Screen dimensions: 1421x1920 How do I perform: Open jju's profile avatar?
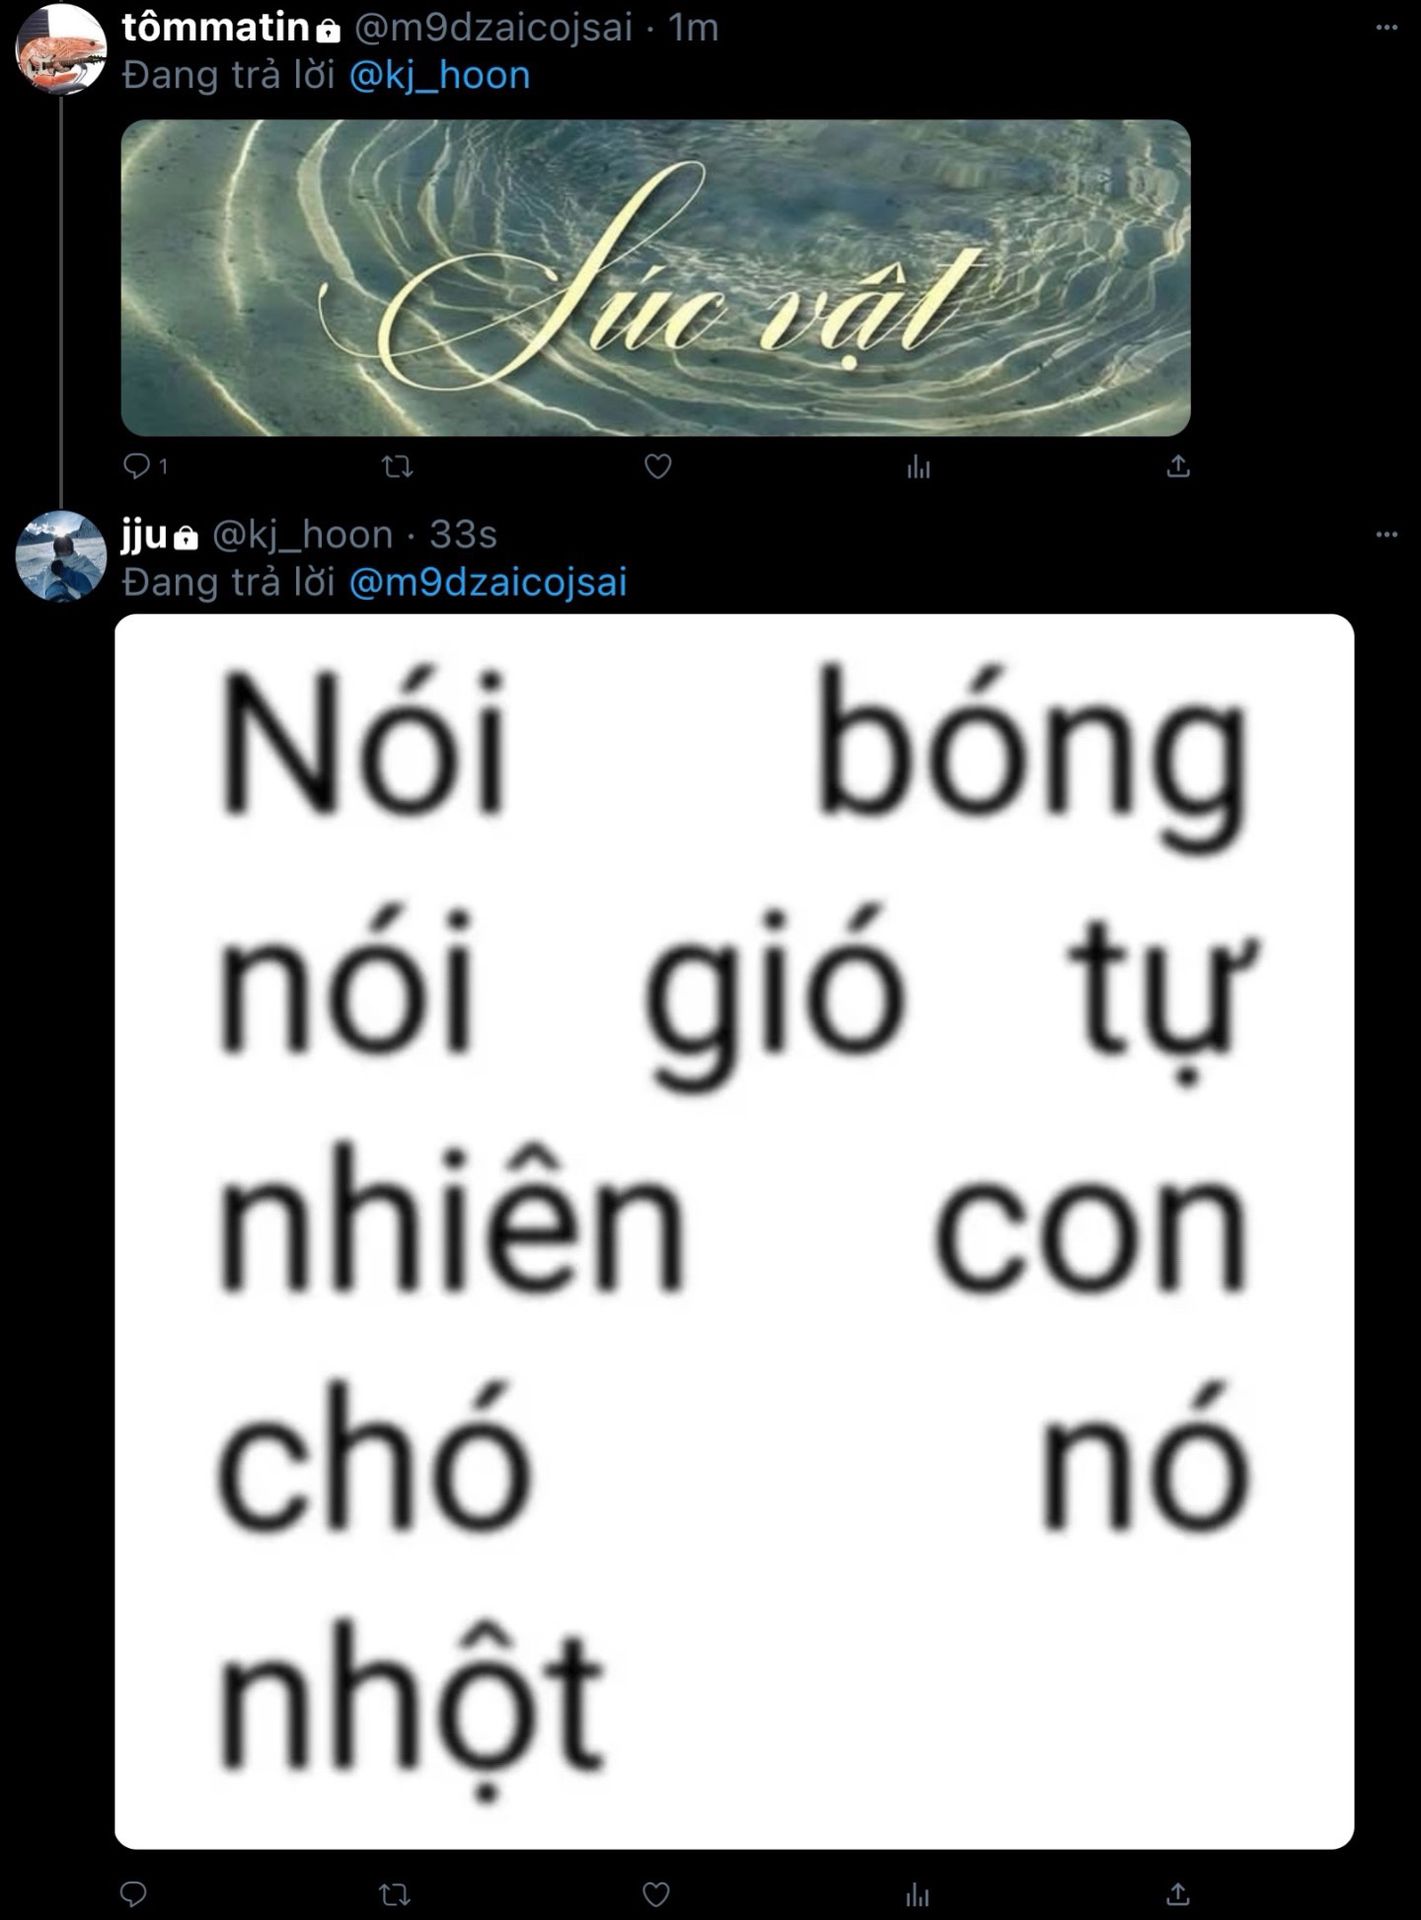[x=61, y=556]
